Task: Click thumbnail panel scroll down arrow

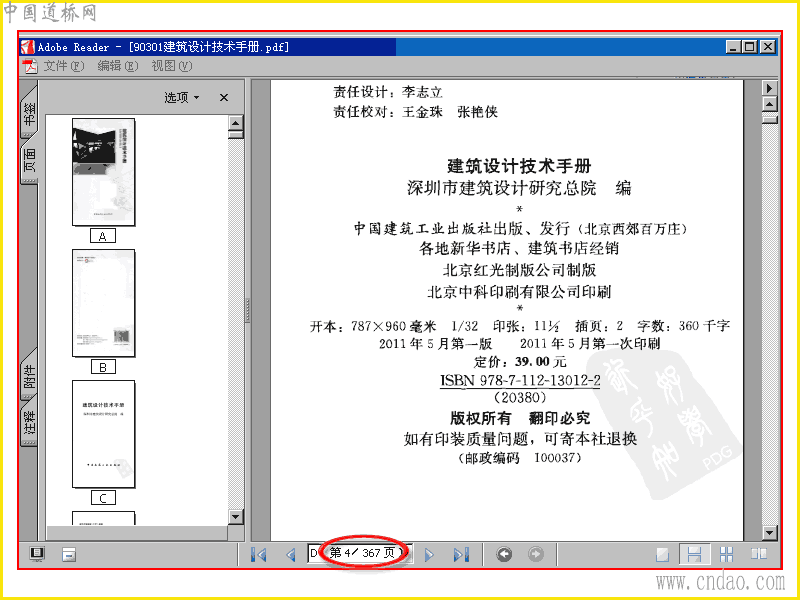Action: (236, 516)
